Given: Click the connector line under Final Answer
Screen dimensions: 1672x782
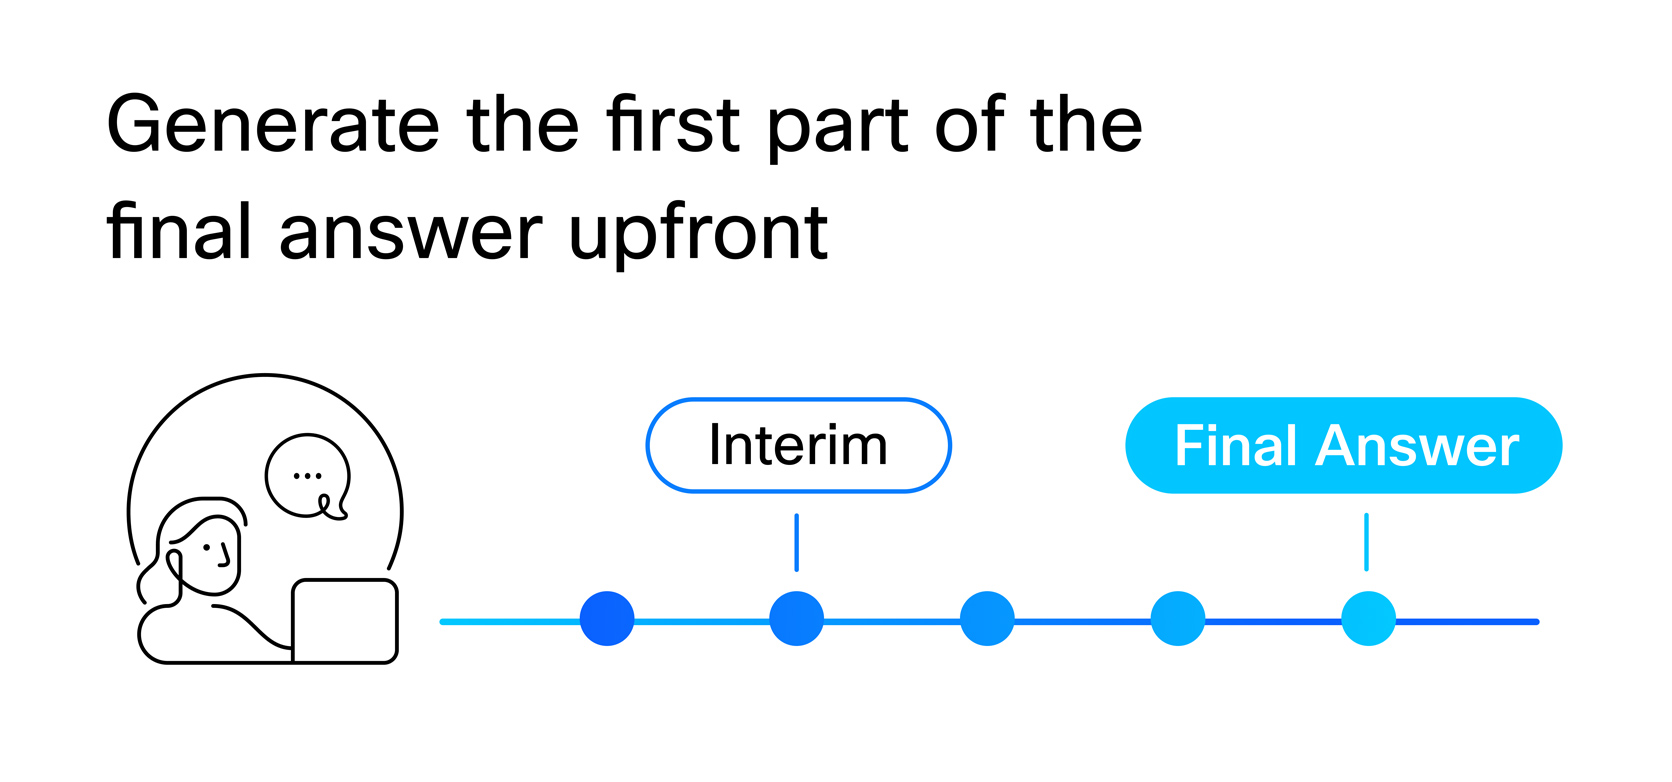Looking at the screenshot, I should pyautogui.click(x=1367, y=542).
